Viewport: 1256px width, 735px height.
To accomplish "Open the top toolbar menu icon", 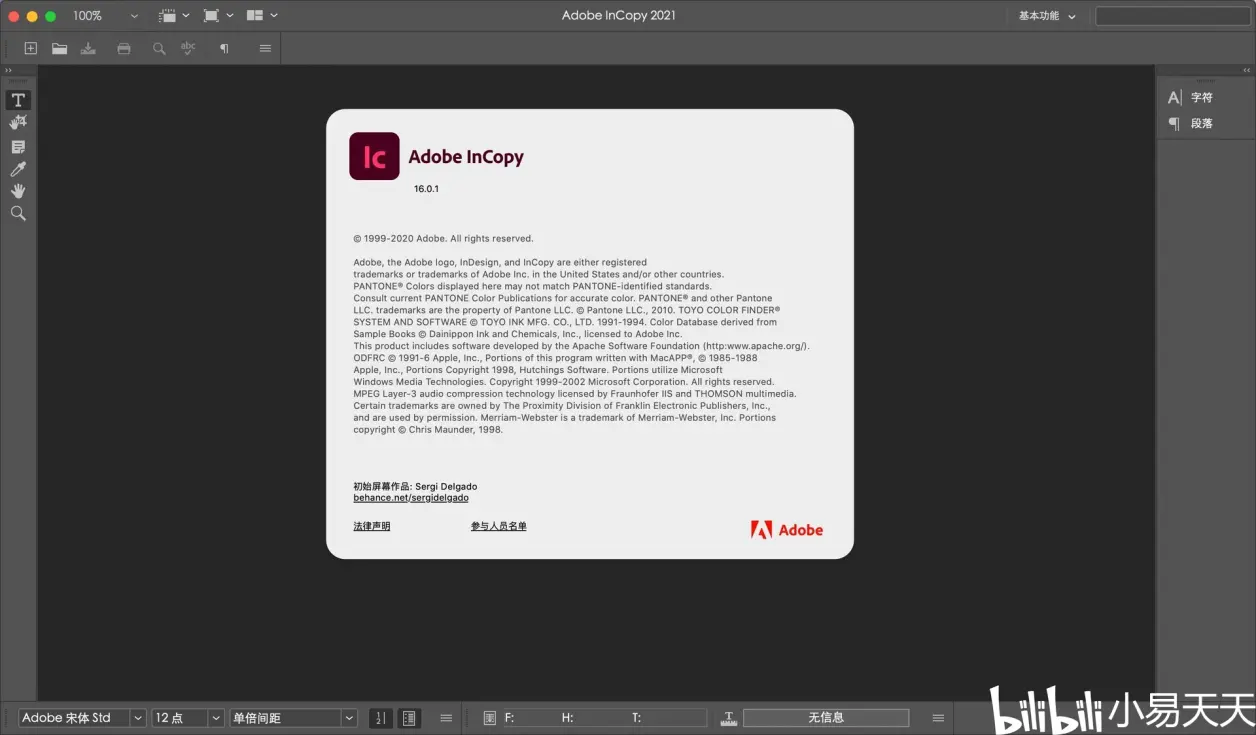I will 265,48.
